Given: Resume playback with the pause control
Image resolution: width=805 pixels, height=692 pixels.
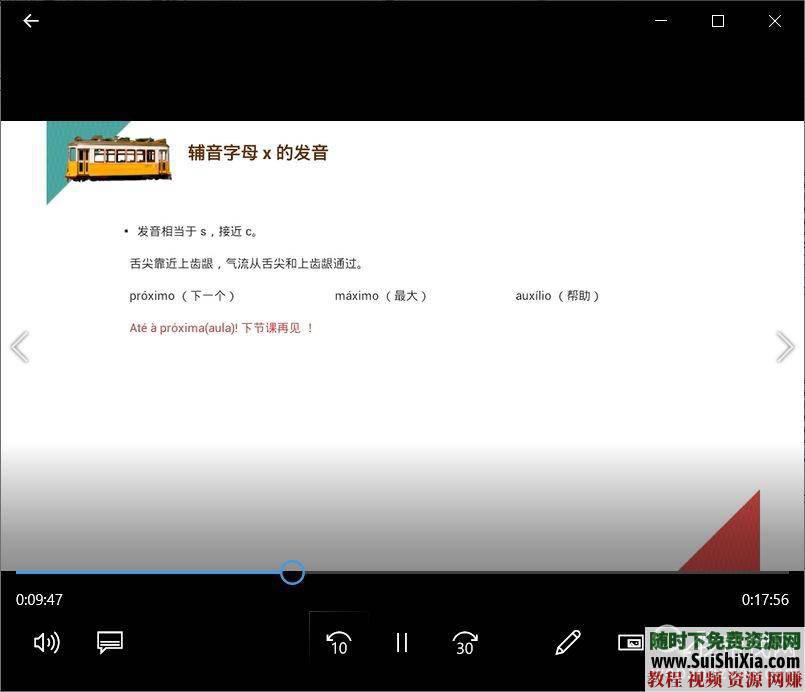Looking at the screenshot, I should 401,642.
